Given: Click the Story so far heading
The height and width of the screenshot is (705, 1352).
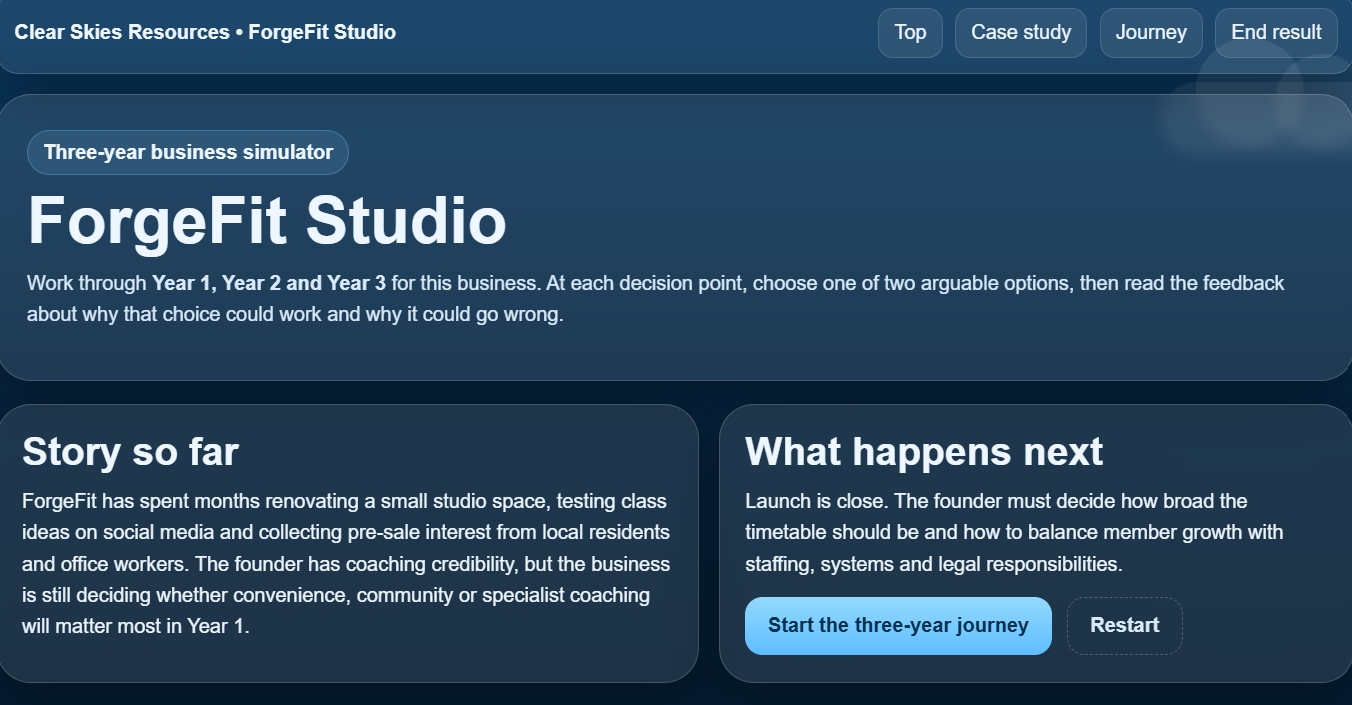Looking at the screenshot, I should (x=130, y=452).
